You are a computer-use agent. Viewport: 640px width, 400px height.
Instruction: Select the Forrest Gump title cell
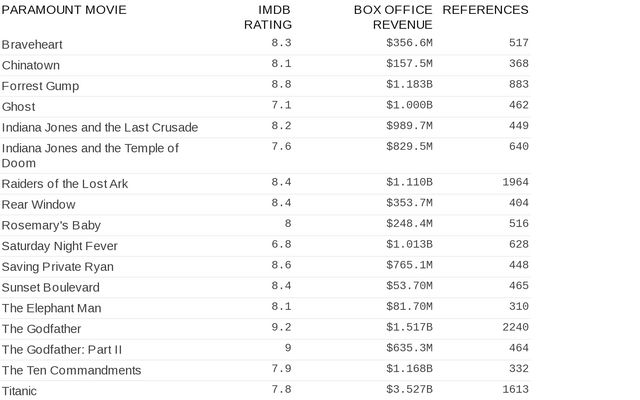pyautogui.click(x=40, y=86)
